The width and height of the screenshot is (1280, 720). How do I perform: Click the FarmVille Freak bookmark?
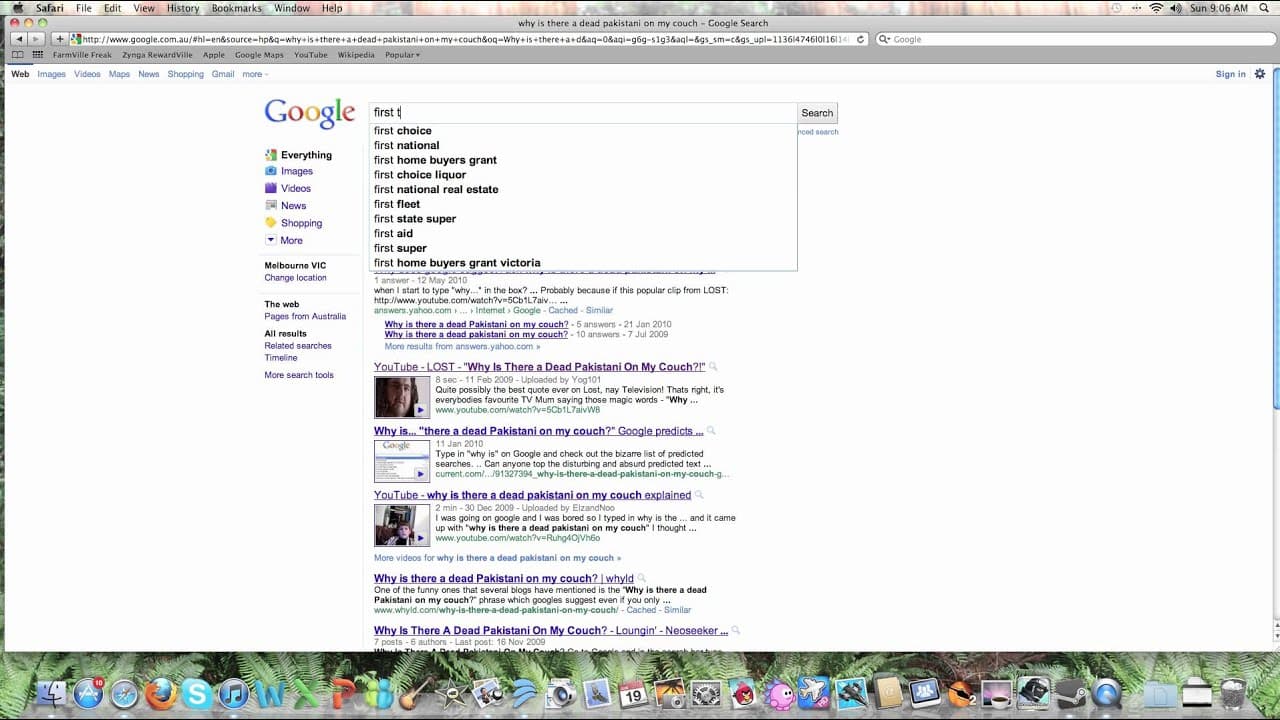(82, 55)
